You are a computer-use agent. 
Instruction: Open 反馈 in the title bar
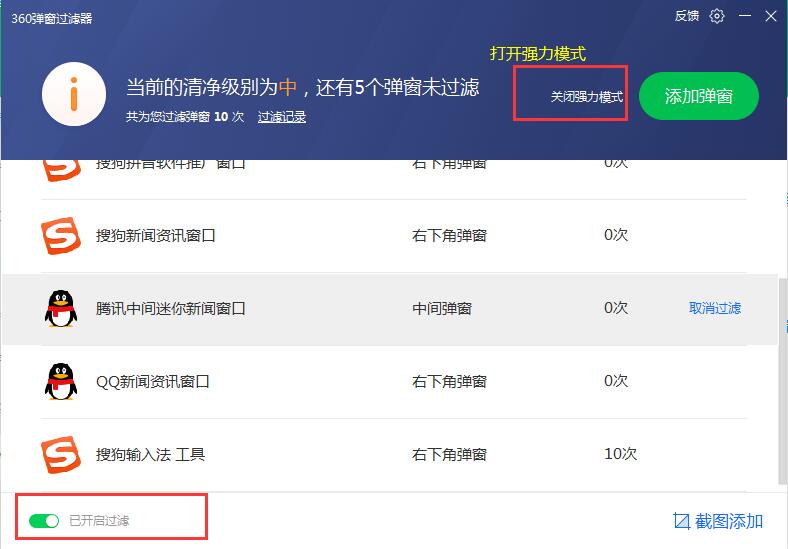(687, 16)
